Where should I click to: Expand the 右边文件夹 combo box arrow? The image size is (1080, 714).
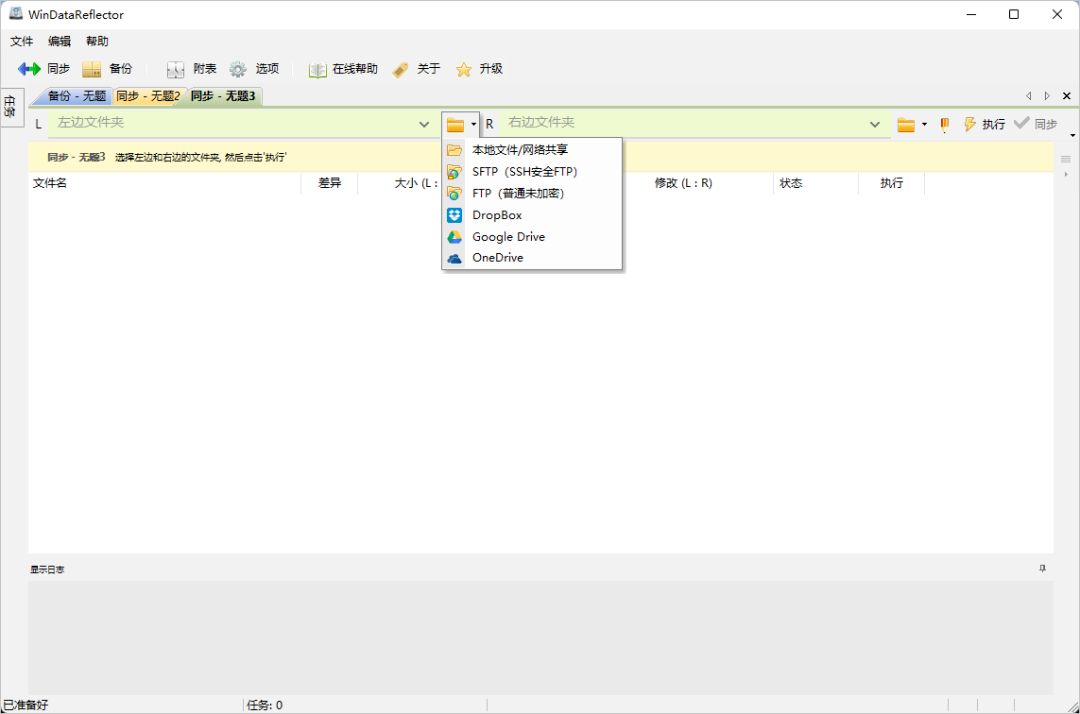tap(875, 124)
